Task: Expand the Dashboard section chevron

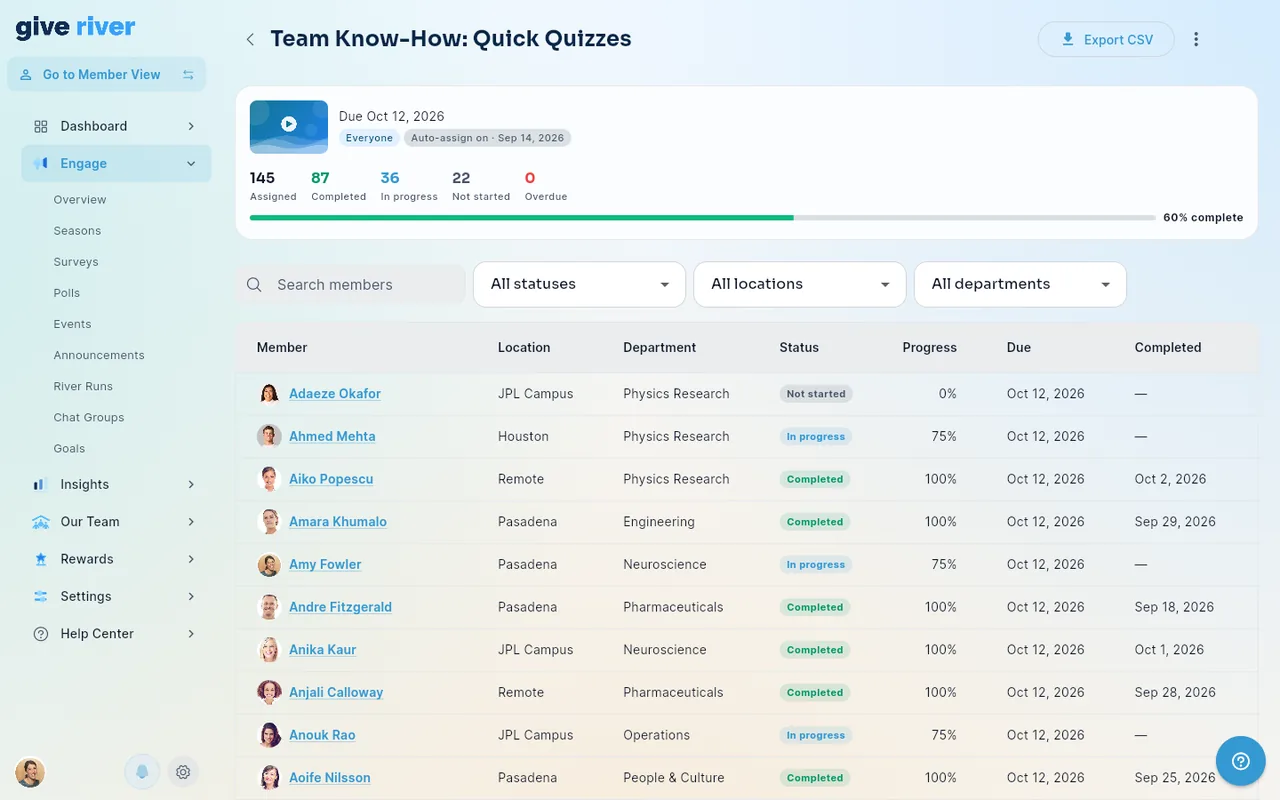Action: (x=191, y=126)
